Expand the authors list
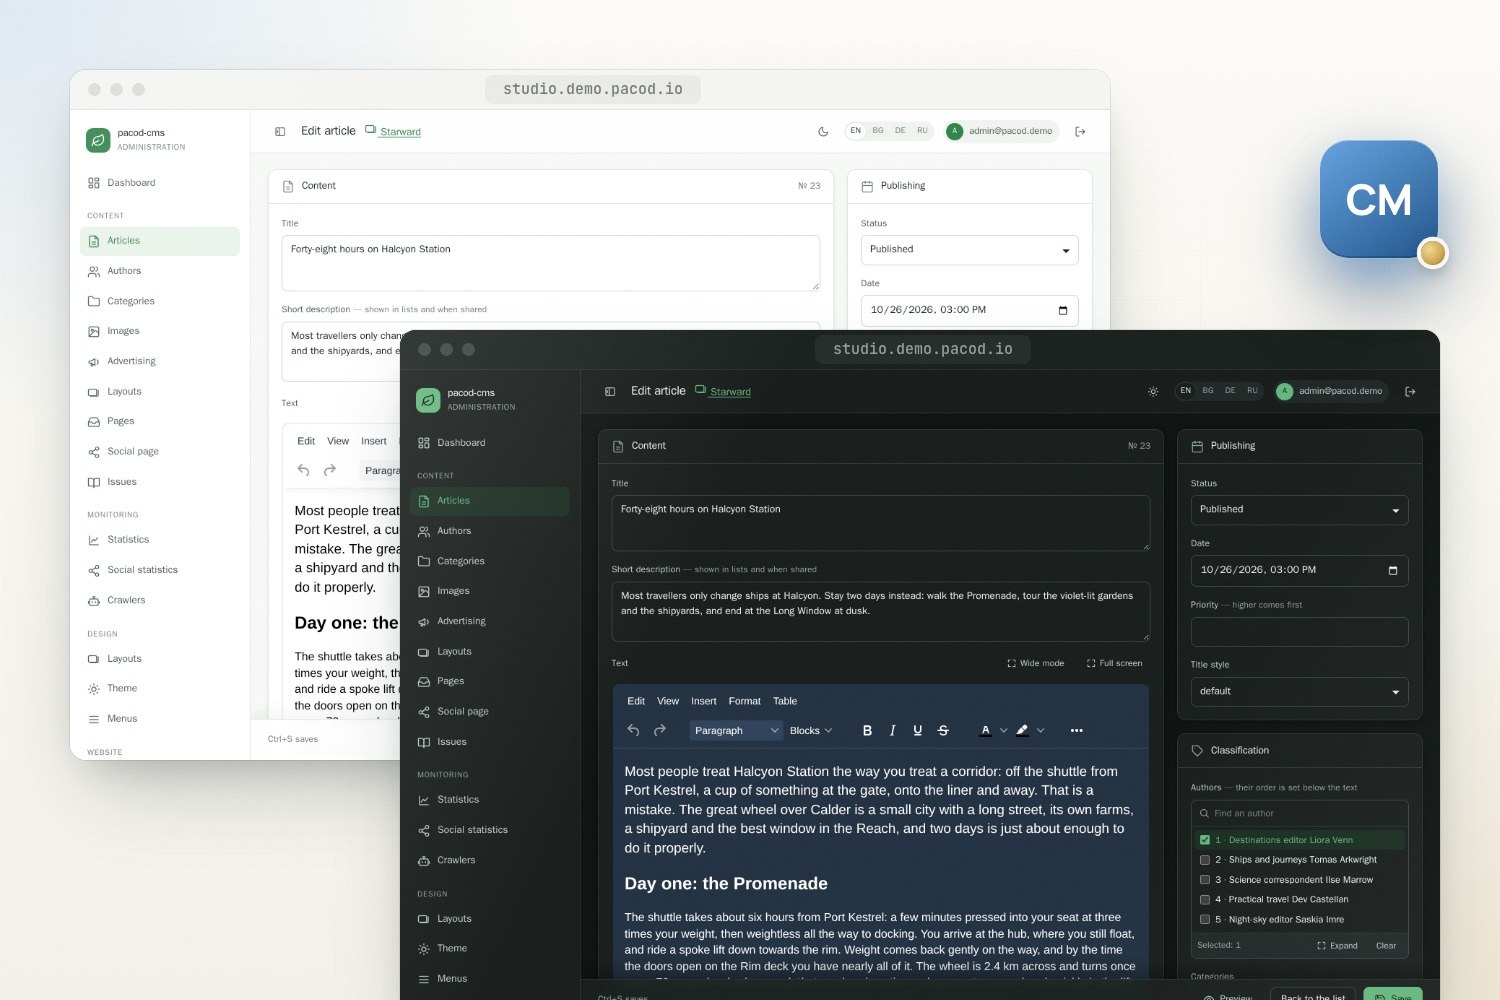The width and height of the screenshot is (1500, 1000). coord(1337,946)
